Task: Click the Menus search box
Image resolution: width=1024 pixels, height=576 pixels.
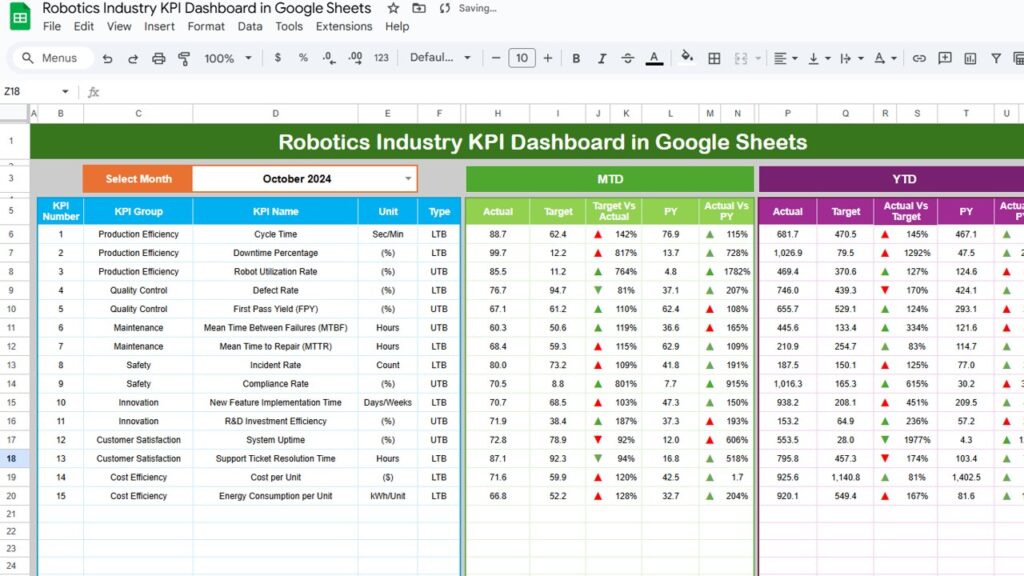Action: point(52,58)
